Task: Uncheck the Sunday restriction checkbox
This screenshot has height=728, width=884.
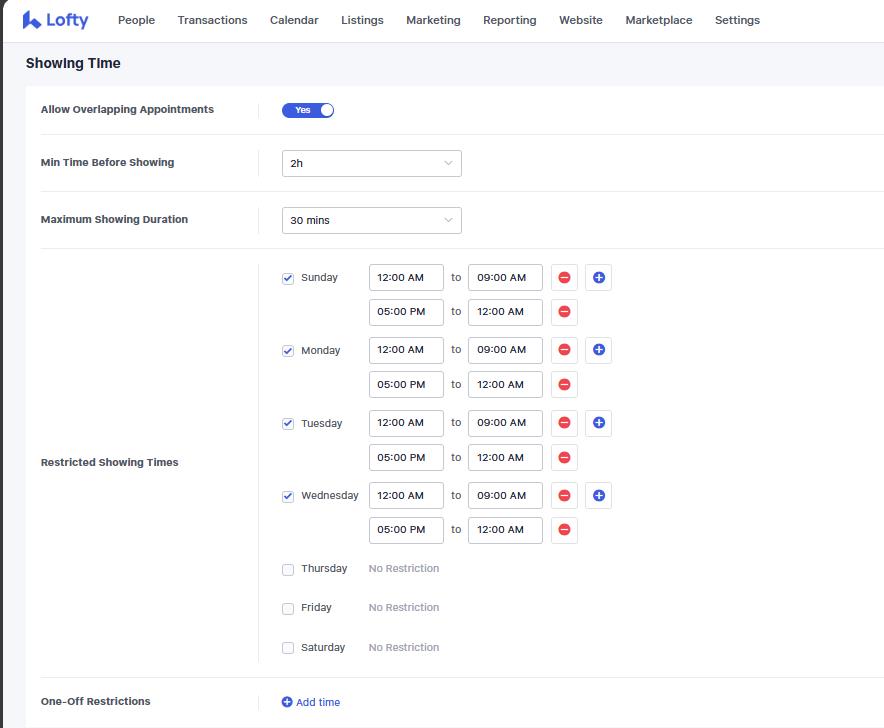Action: 288,278
